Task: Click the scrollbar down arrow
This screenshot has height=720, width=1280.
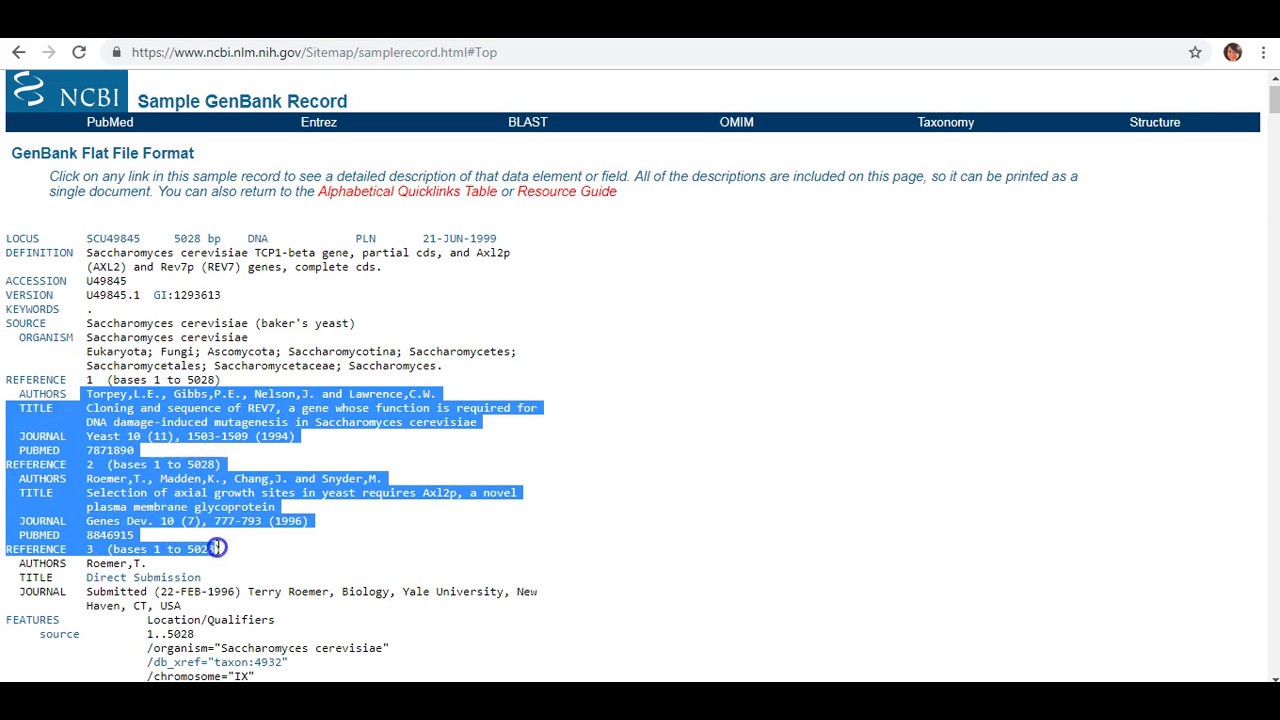Action: 1273,679
